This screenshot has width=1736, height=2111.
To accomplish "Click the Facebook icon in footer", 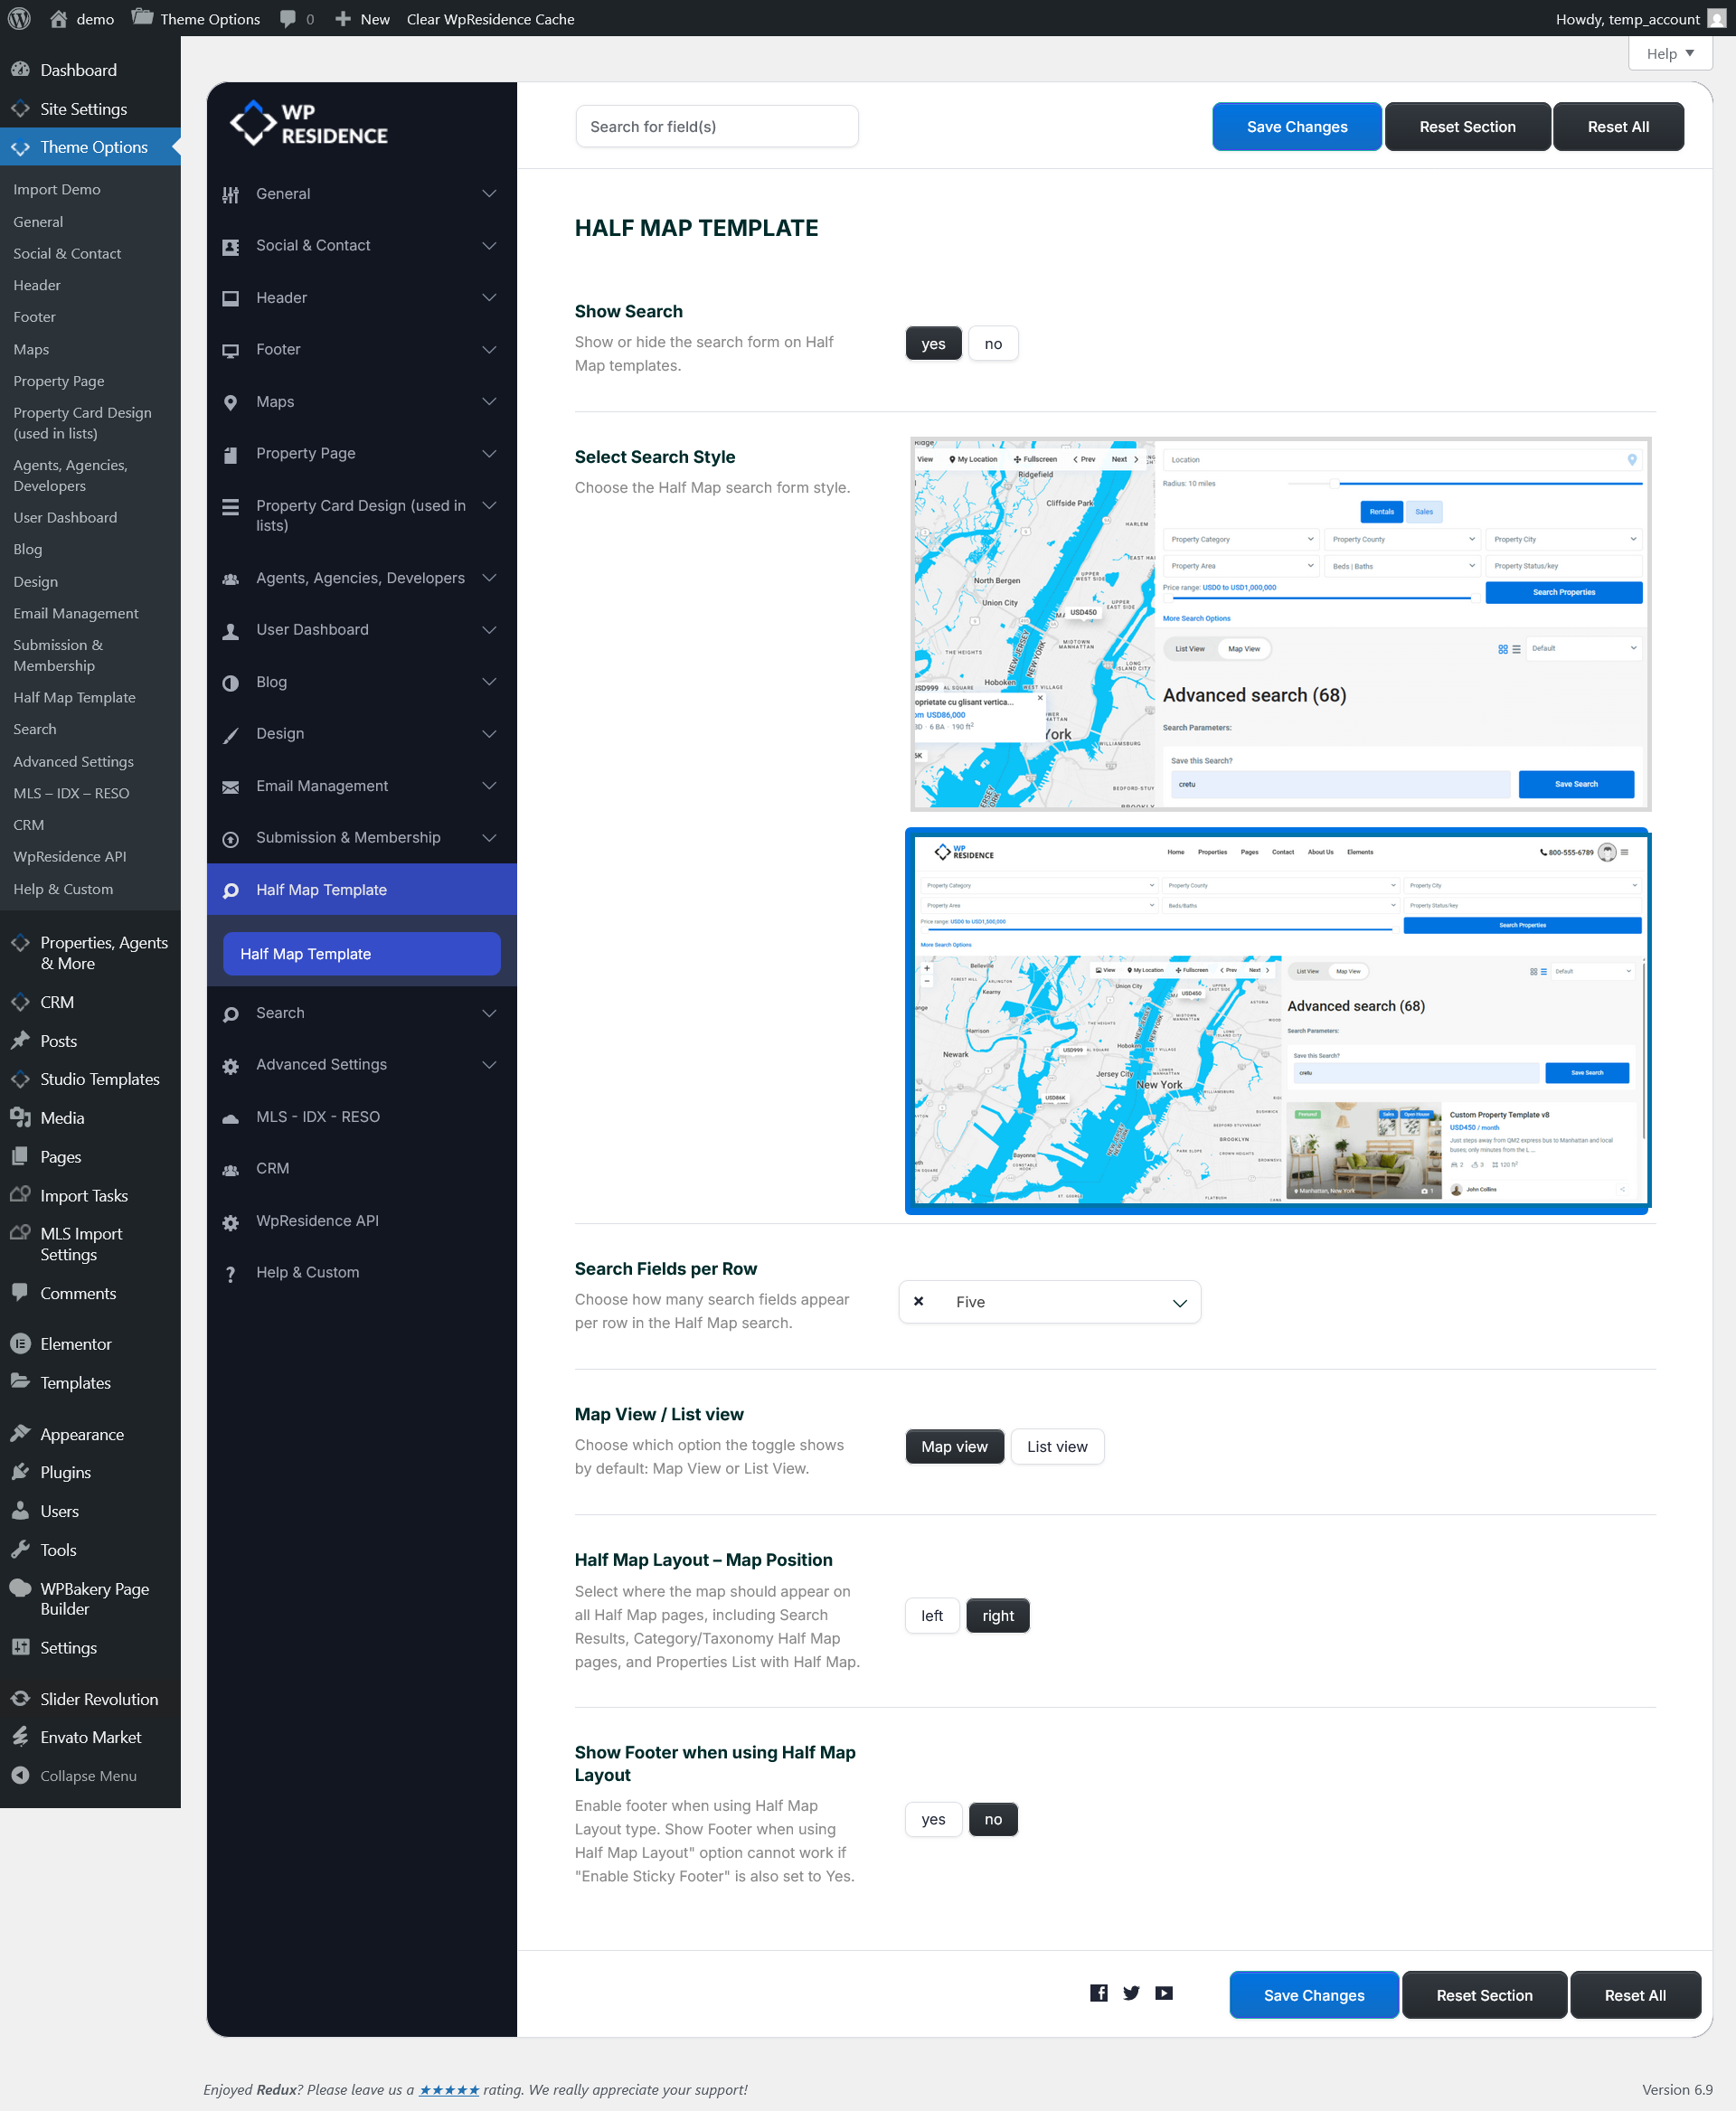I will (x=1098, y=1993).
